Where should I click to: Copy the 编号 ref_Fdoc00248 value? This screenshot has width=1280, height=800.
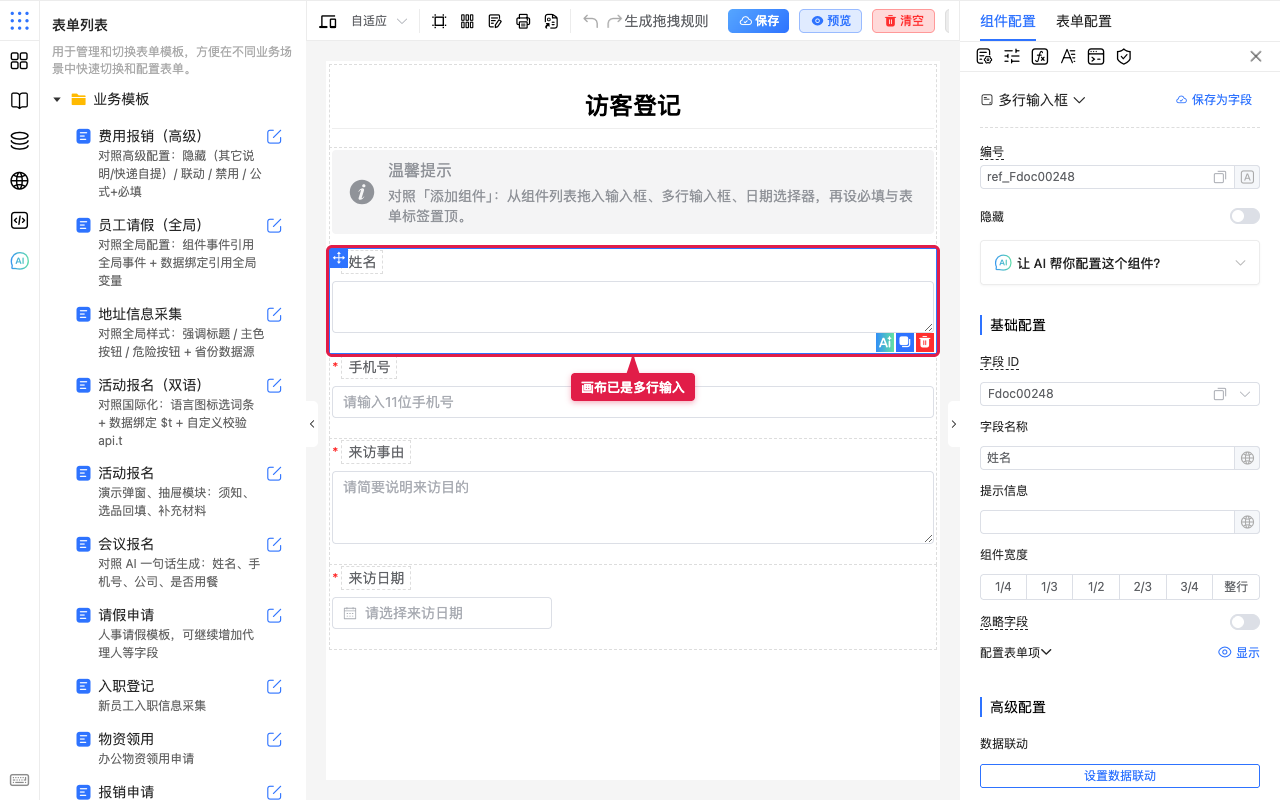coord(1220,177)
